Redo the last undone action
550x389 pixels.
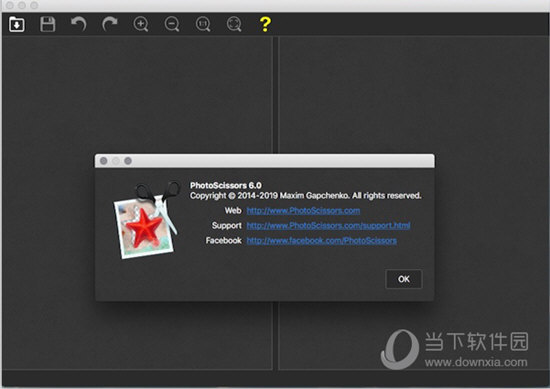109,24
